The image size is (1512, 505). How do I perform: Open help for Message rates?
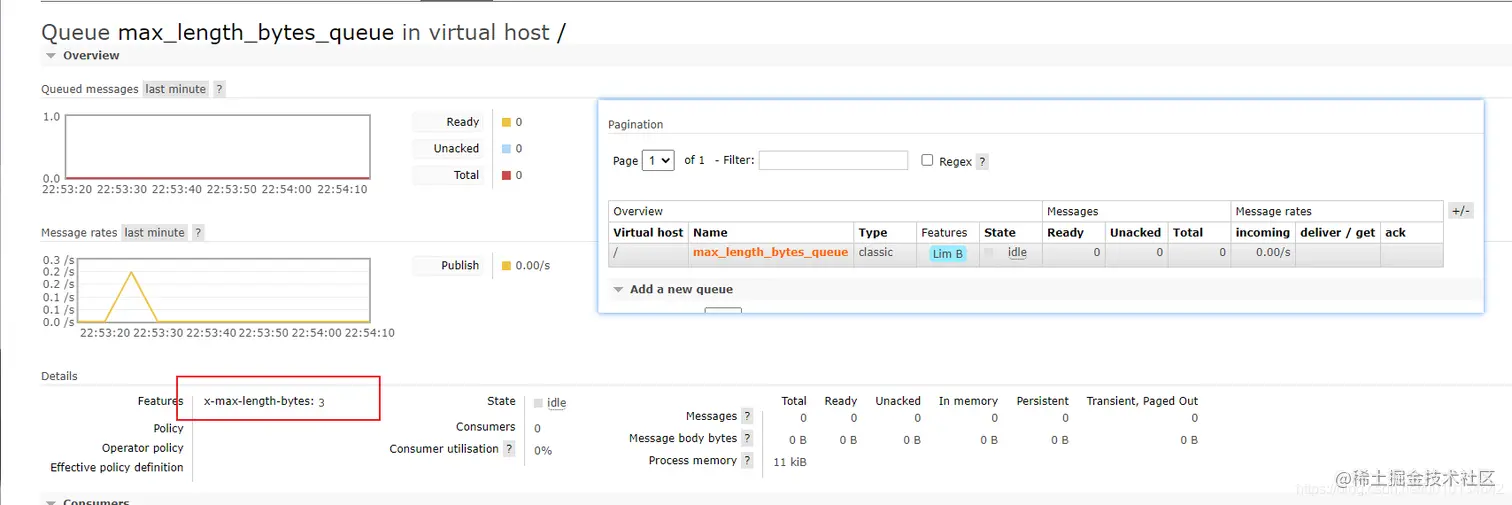[198, 232]
